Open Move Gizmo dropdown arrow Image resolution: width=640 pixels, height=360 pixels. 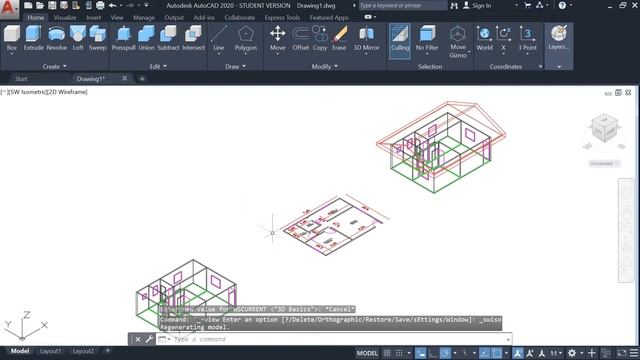(469, 52)
